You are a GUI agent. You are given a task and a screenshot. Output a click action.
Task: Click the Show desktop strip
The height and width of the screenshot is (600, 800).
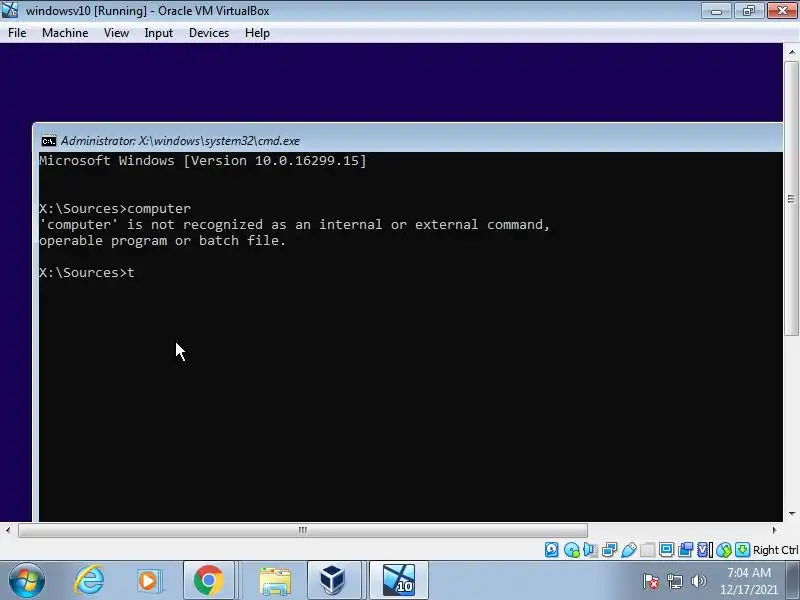794,580
